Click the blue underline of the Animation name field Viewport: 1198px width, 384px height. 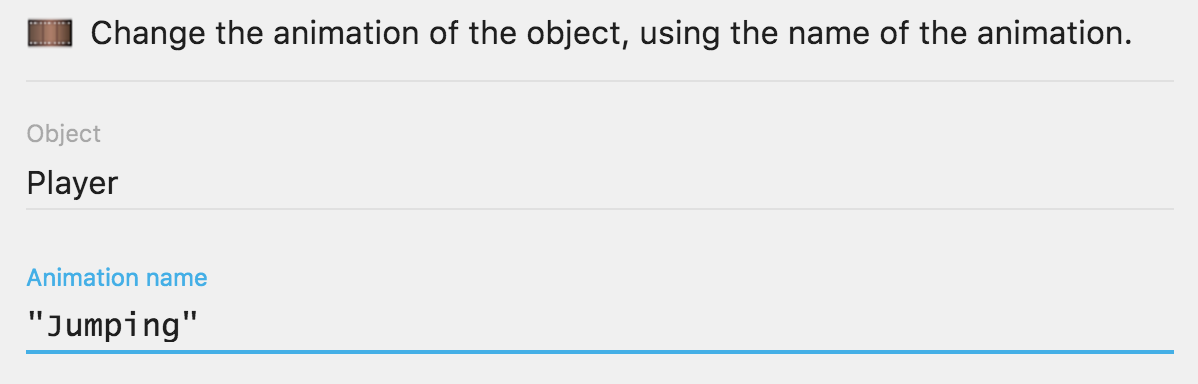(x=600, y=352)
